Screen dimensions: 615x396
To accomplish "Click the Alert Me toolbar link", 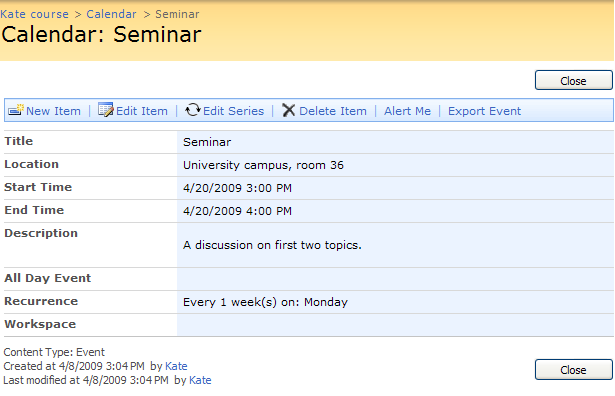I will click(x=408, y=111).
